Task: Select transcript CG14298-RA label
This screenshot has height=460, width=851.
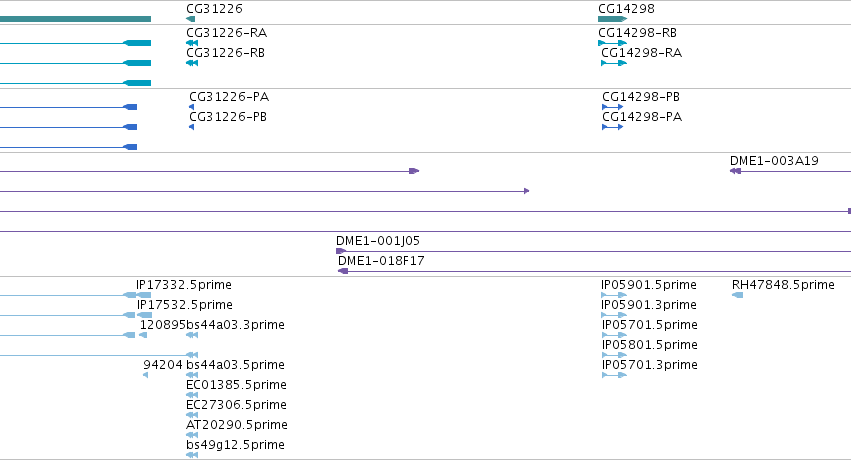Action: (x=642, y=53)
